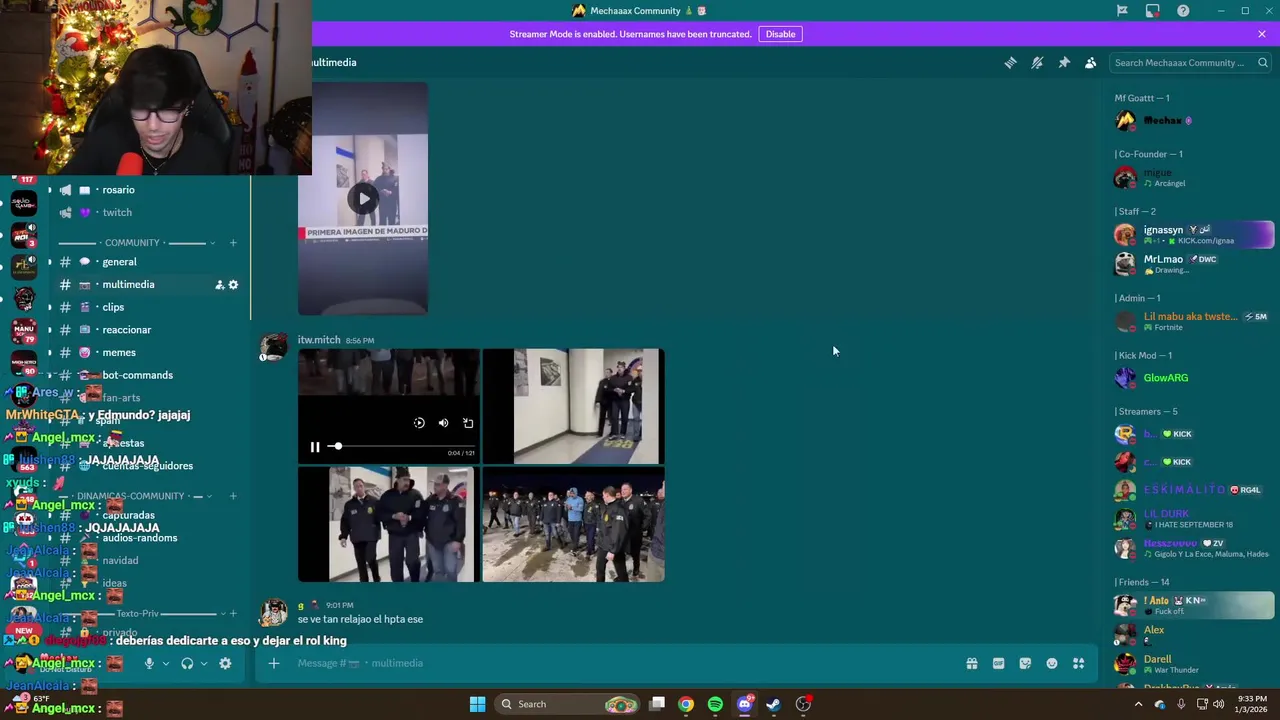Open headphone output options dropdown arrow

pos(204,663)
